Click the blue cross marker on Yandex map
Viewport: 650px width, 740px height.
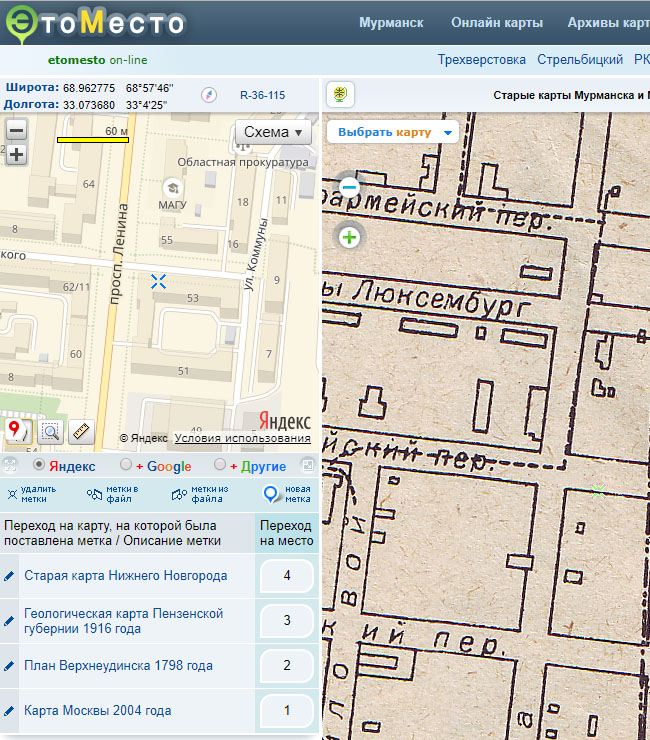click(158, 282)
